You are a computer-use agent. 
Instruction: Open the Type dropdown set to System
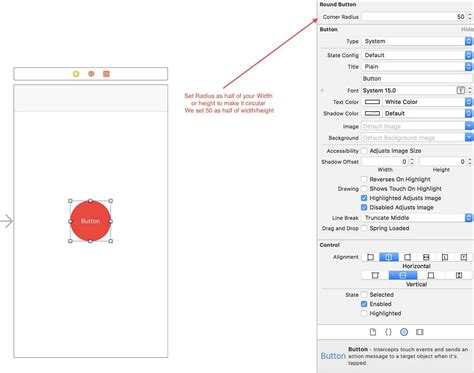(x=417, y=41)
